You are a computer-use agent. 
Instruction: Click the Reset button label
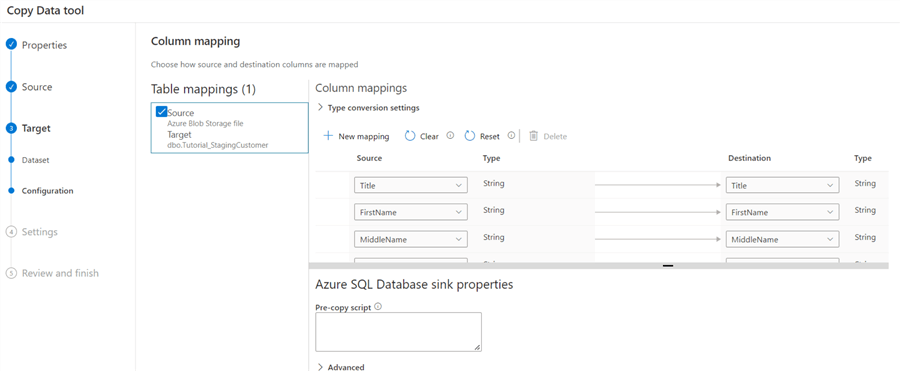coord(490,137)
